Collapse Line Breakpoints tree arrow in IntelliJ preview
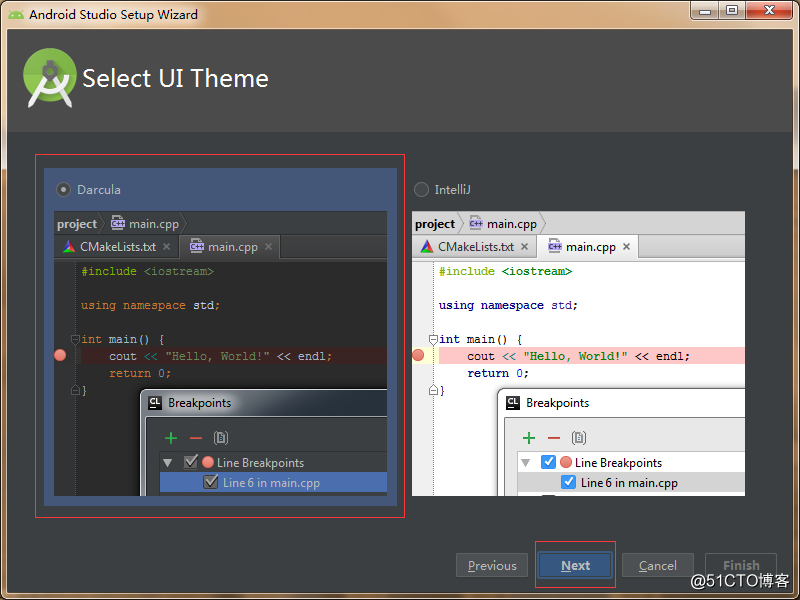This screenshot has height=600, width=800. (x=526, y=463)
